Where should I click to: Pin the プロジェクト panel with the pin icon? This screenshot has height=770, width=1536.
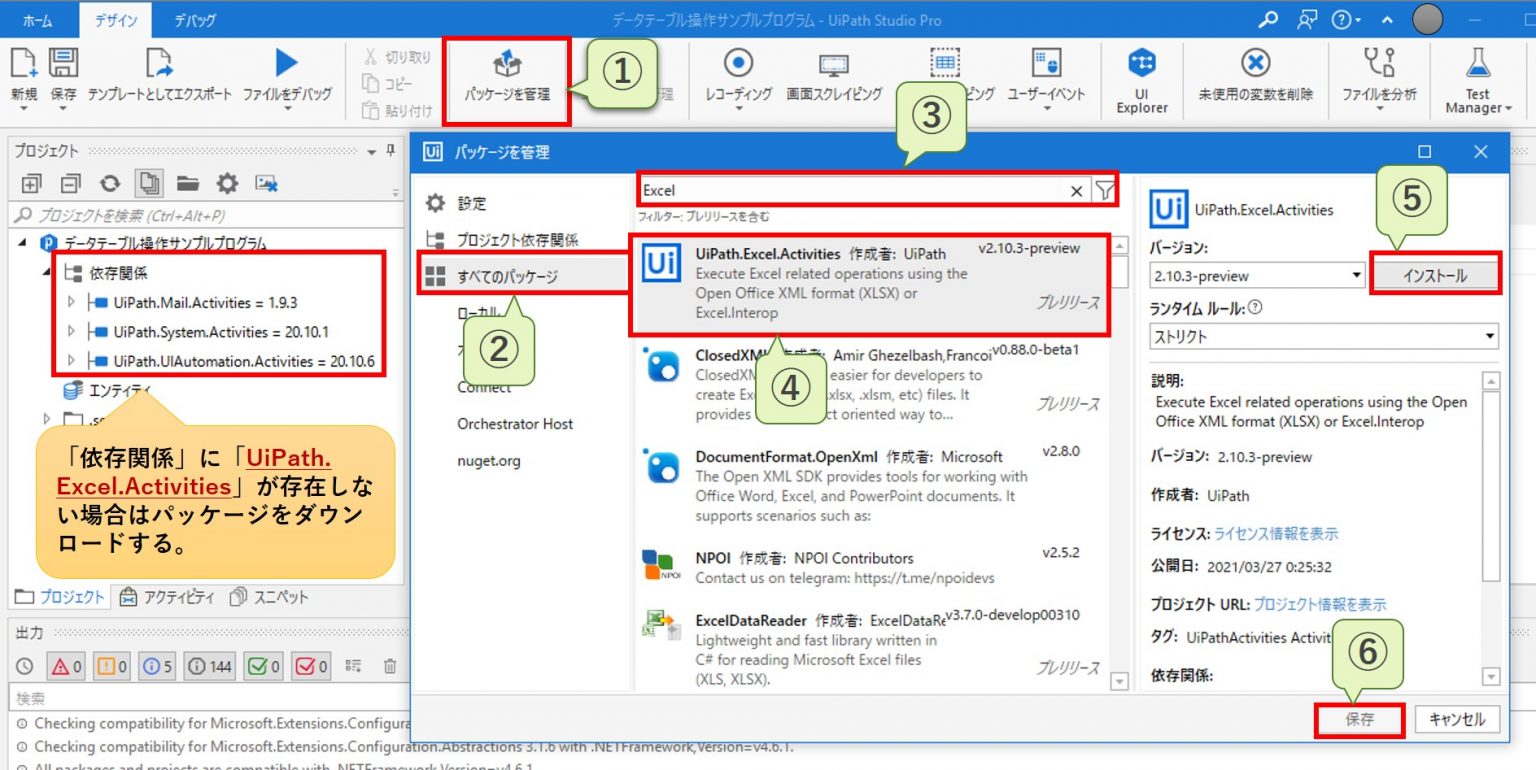(391, 151)
